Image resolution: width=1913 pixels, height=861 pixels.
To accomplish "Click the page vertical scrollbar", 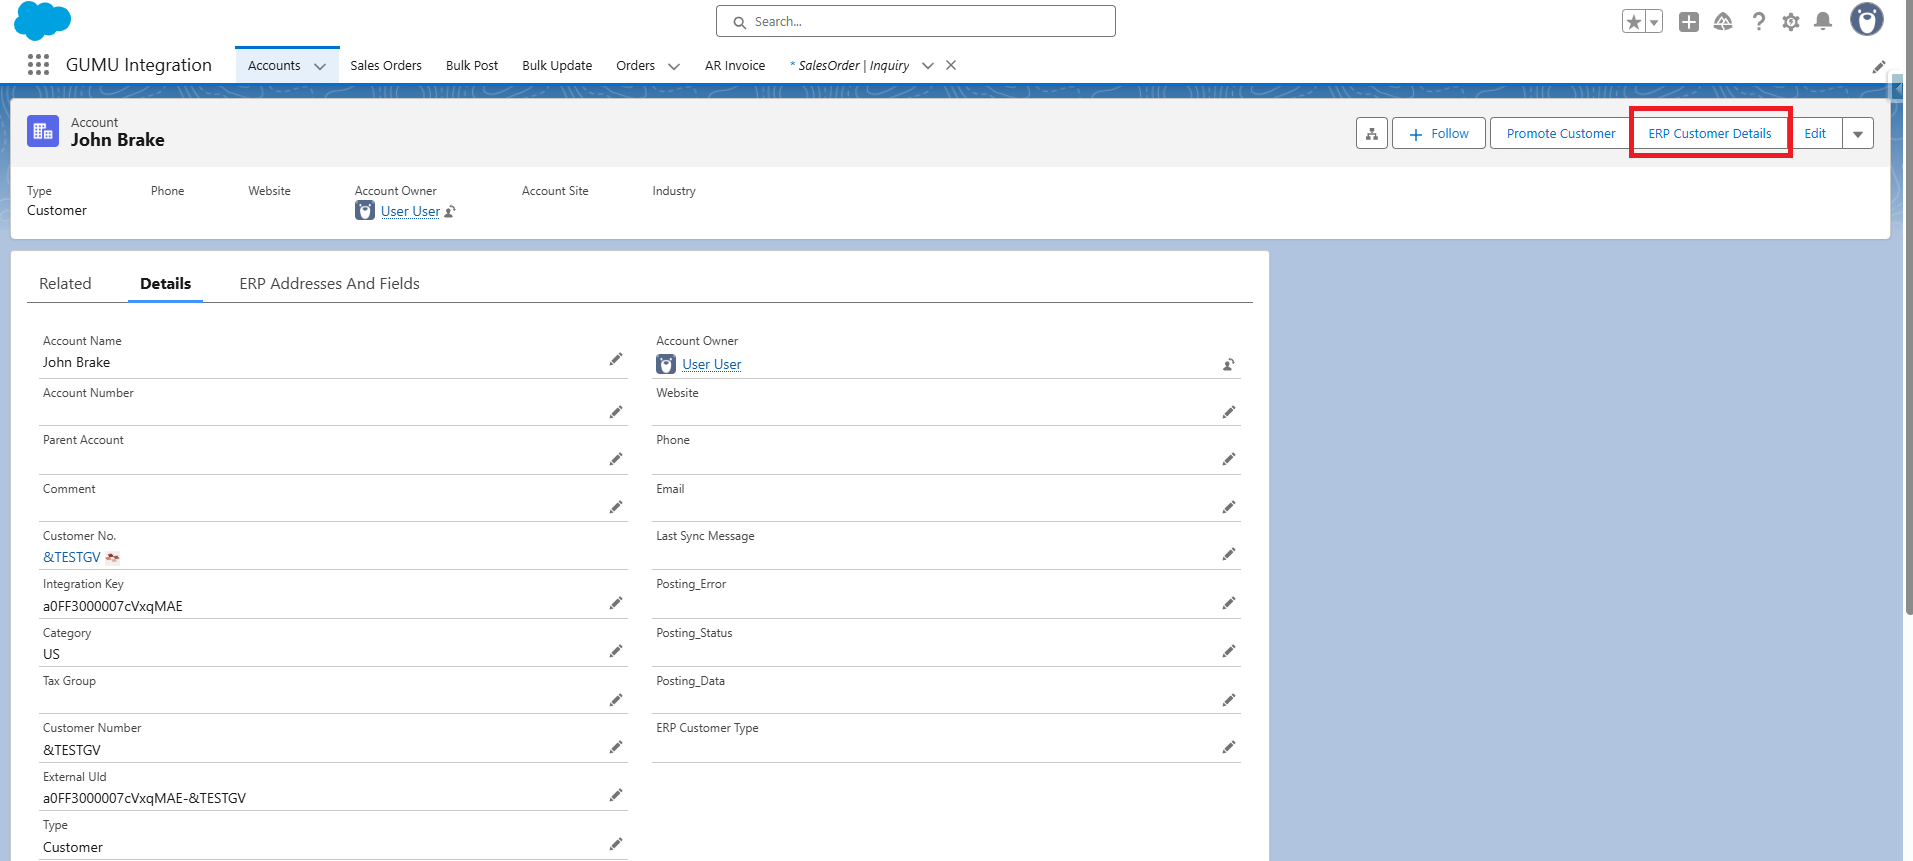I will pos(1908,310).
